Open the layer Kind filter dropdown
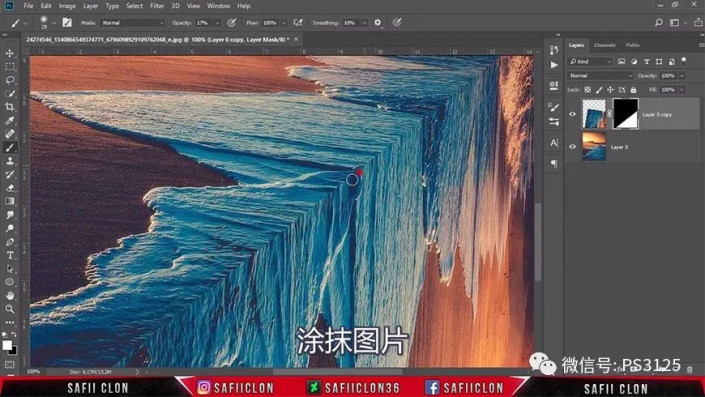Viewport: 705px width, 397px height. point(590,62)
